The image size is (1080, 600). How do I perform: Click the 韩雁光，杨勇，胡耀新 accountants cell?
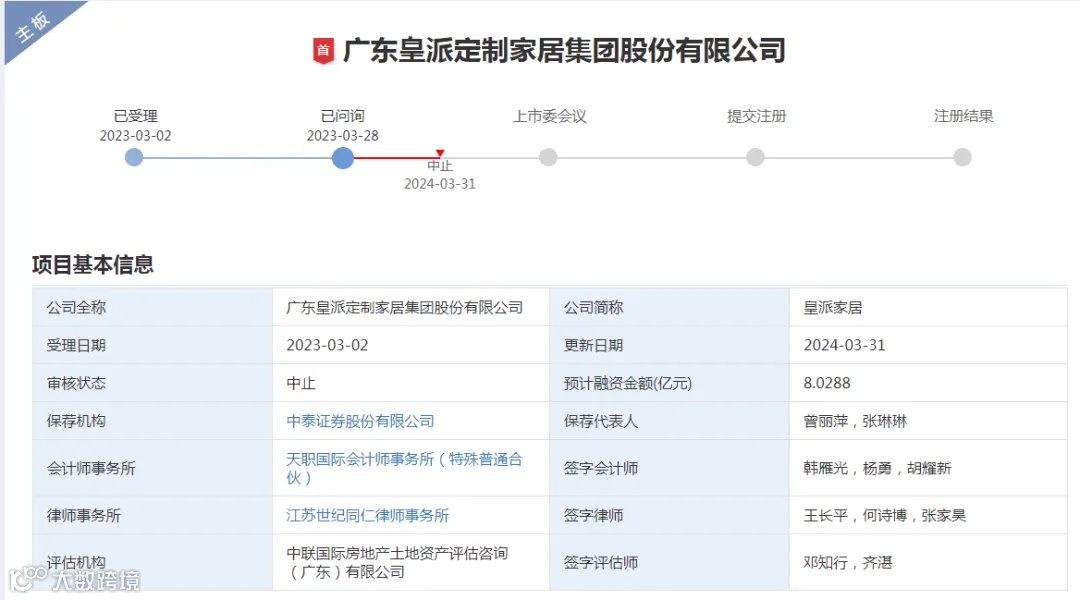pos(928,468)
